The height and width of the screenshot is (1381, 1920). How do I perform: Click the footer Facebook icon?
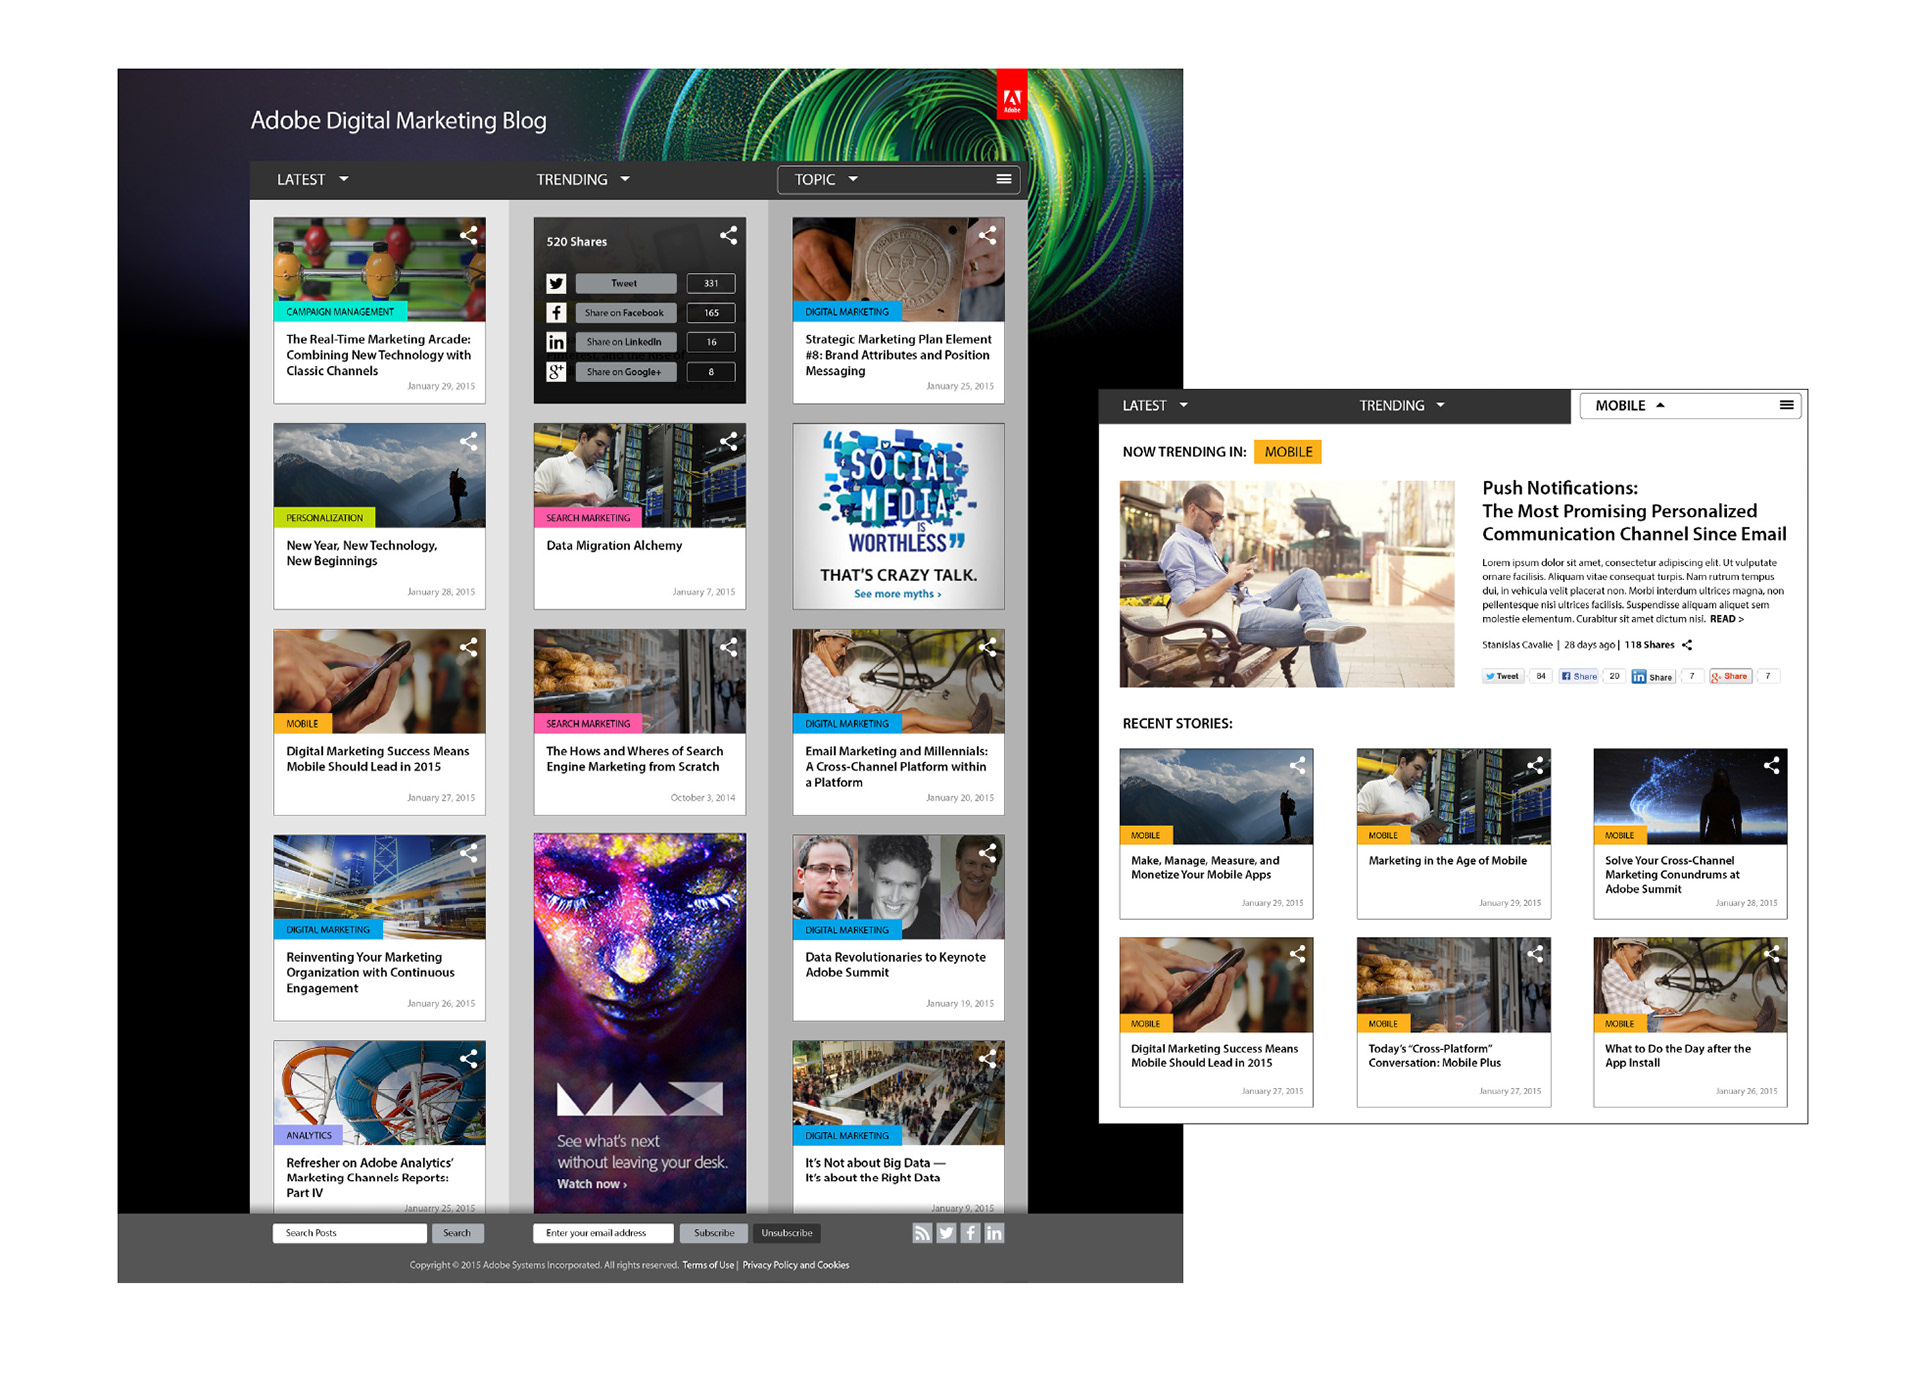pos(970,1233)
